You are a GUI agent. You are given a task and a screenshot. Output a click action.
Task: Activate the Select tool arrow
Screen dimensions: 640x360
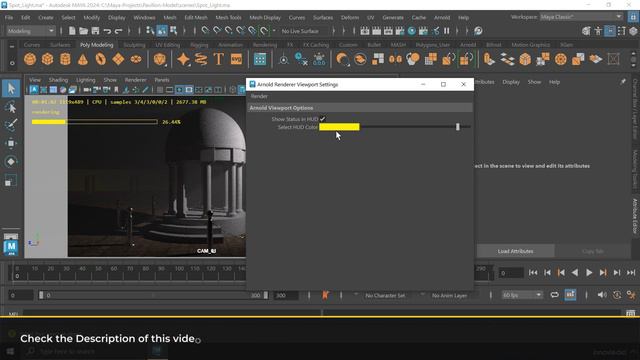11,88
